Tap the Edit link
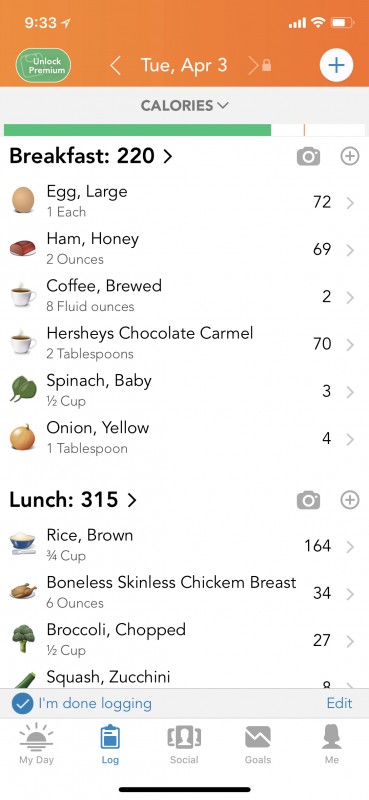369x800 pixels. point(339,703)
